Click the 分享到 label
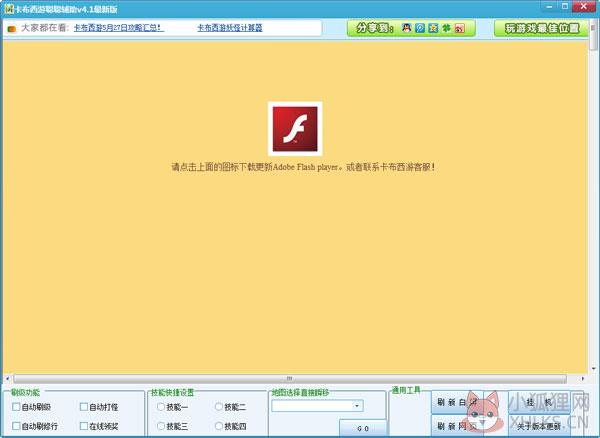This screenshot has height=438, width=600. (375, 28)
